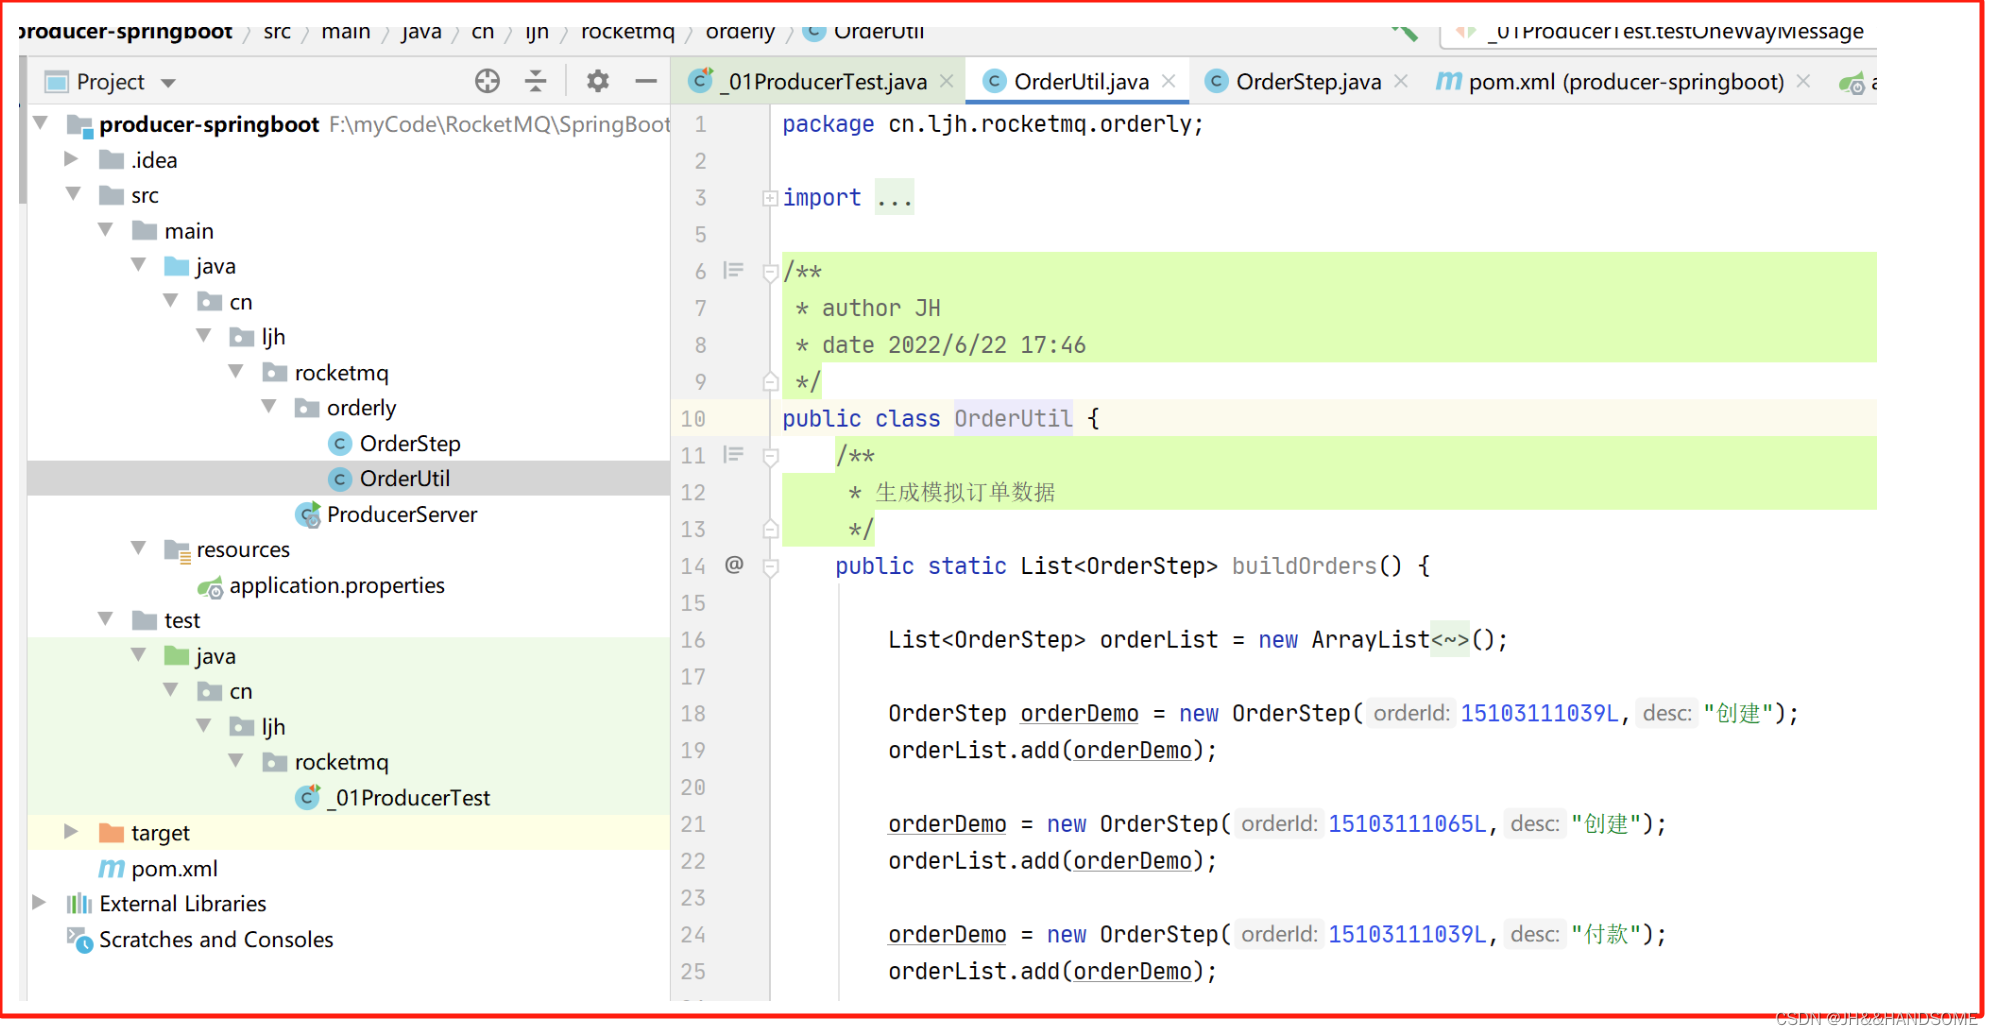1993x1035 pixels.
Task: Click orderDemo variable on line 18
Action: 1079,713
